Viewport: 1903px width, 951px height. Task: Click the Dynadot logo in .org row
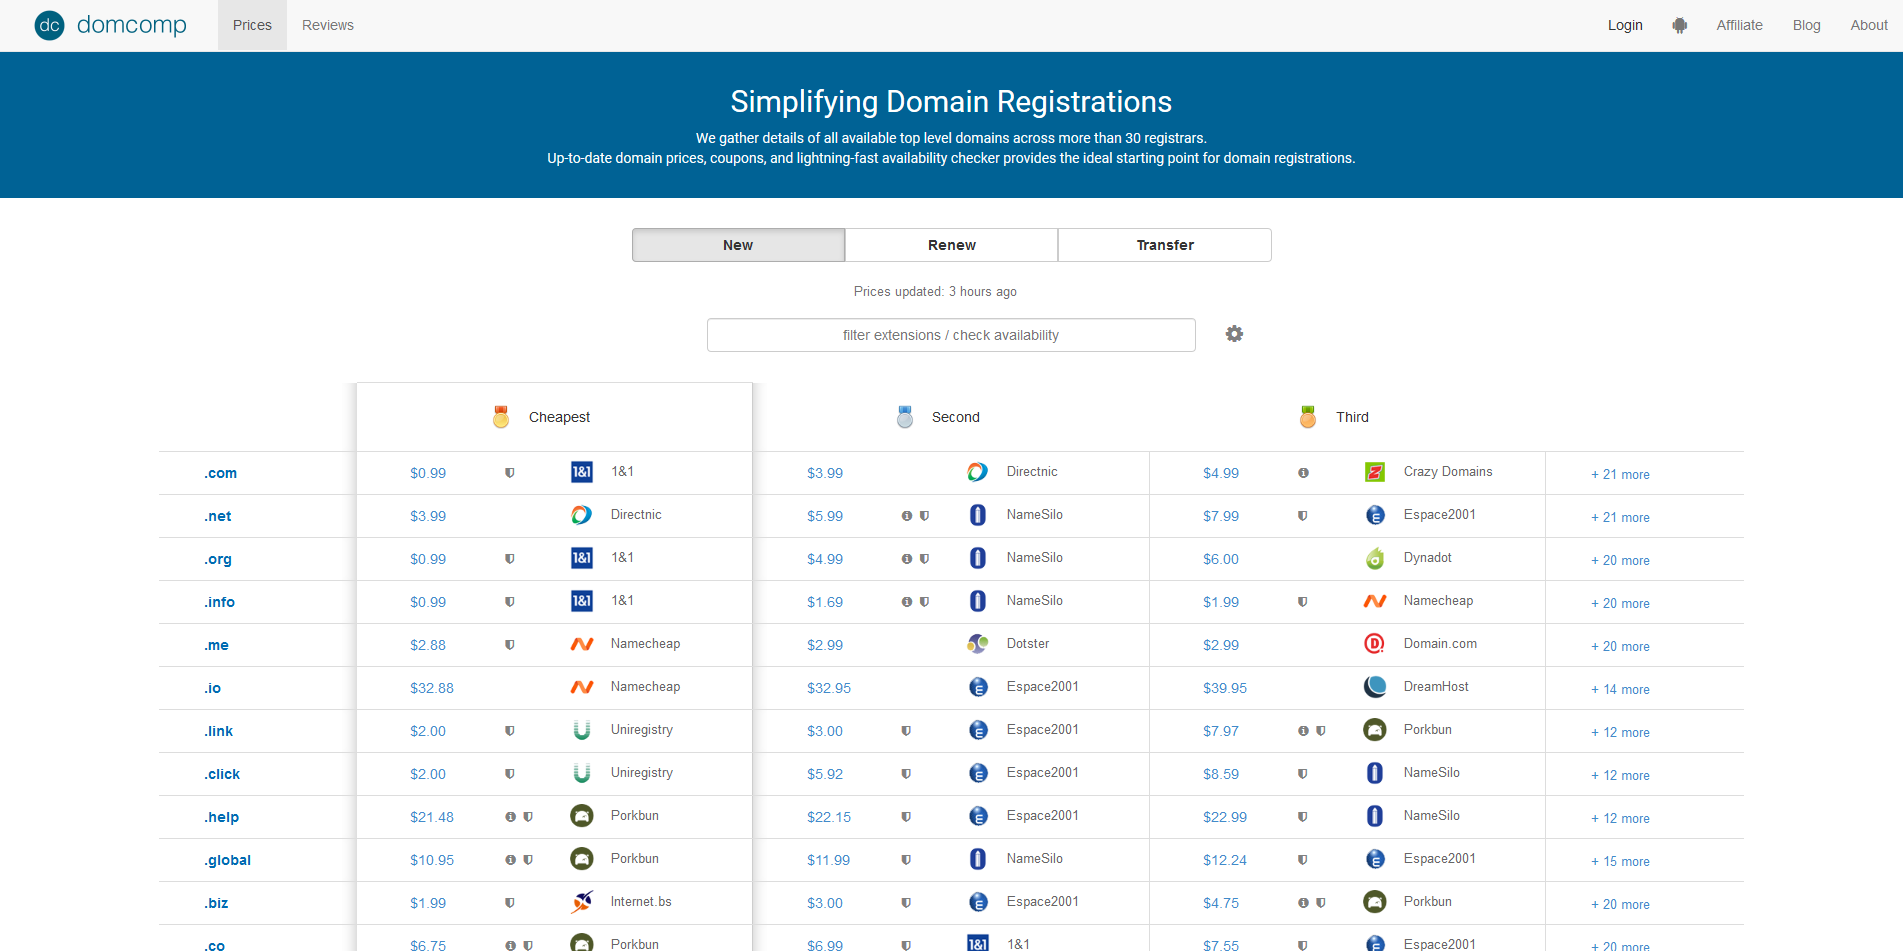[x=1375, y=558]
